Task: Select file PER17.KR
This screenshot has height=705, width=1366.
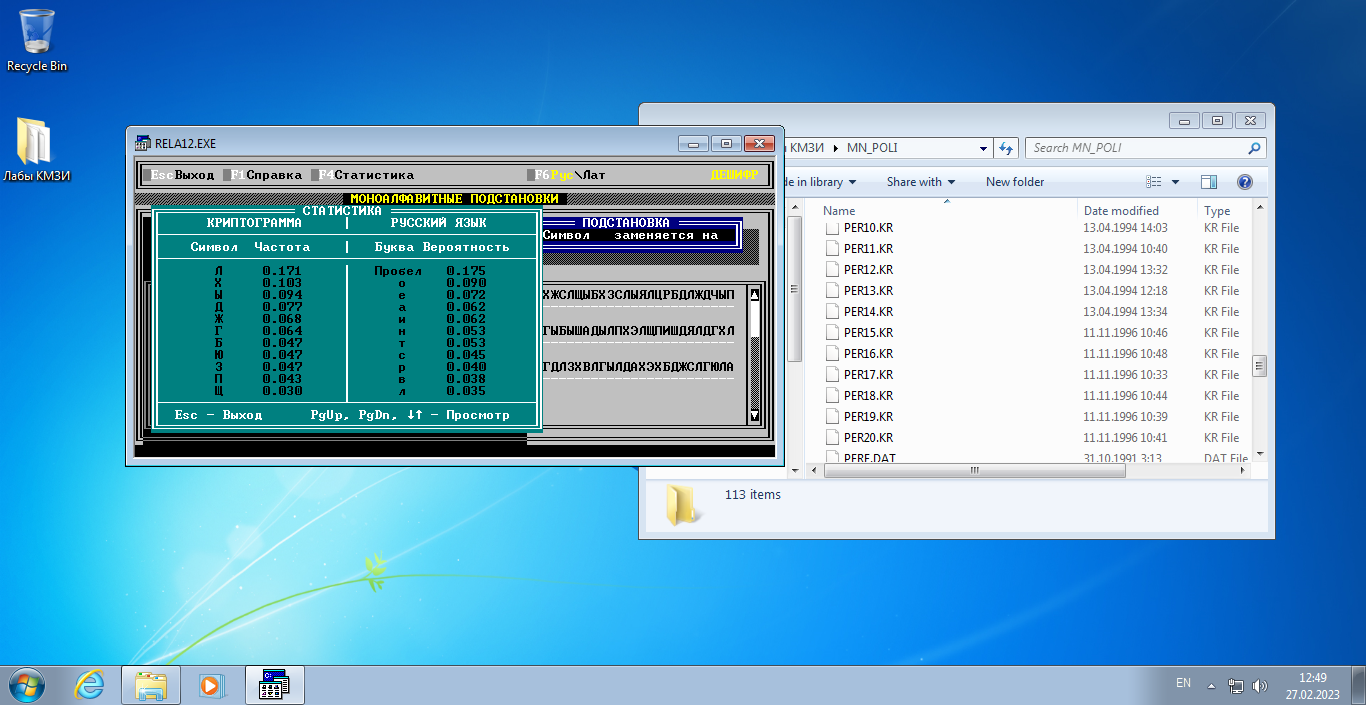Action: click(868, 375)
